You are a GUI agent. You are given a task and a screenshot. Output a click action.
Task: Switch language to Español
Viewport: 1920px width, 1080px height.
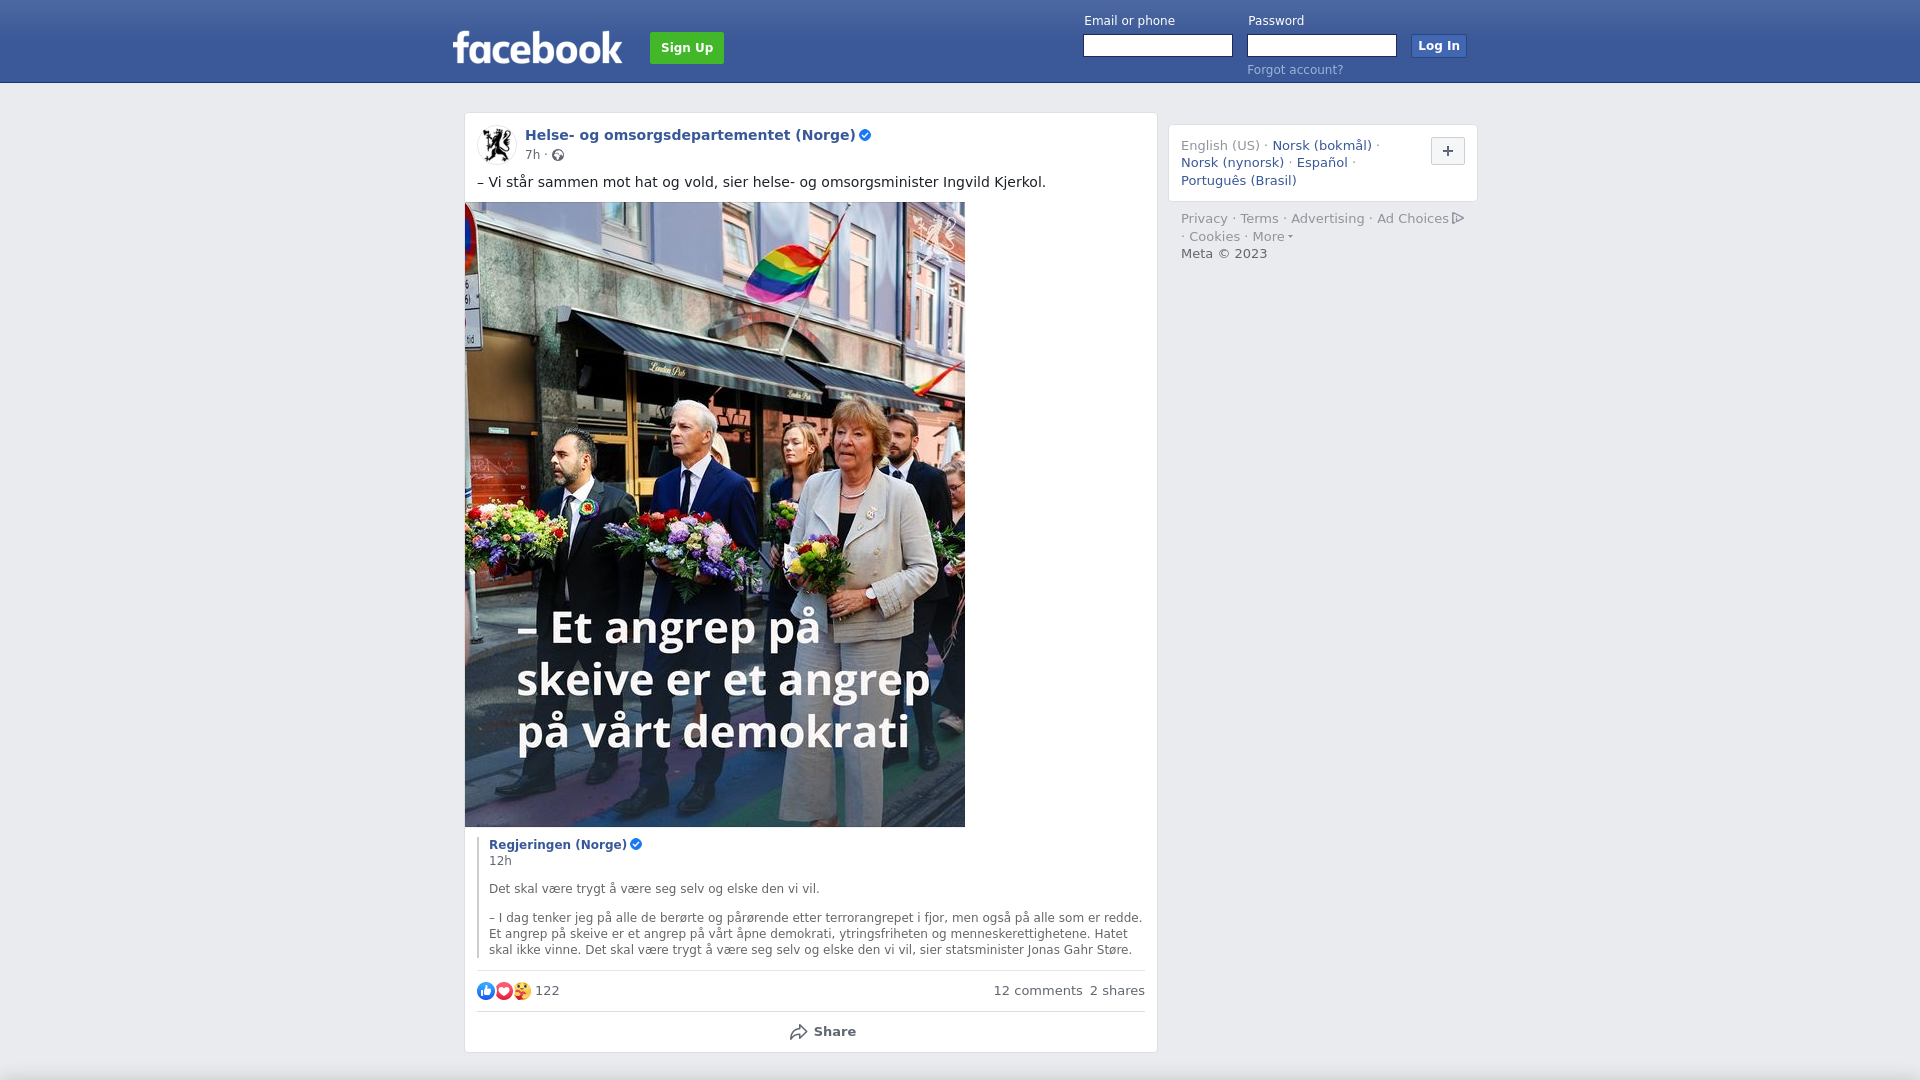1322,163
